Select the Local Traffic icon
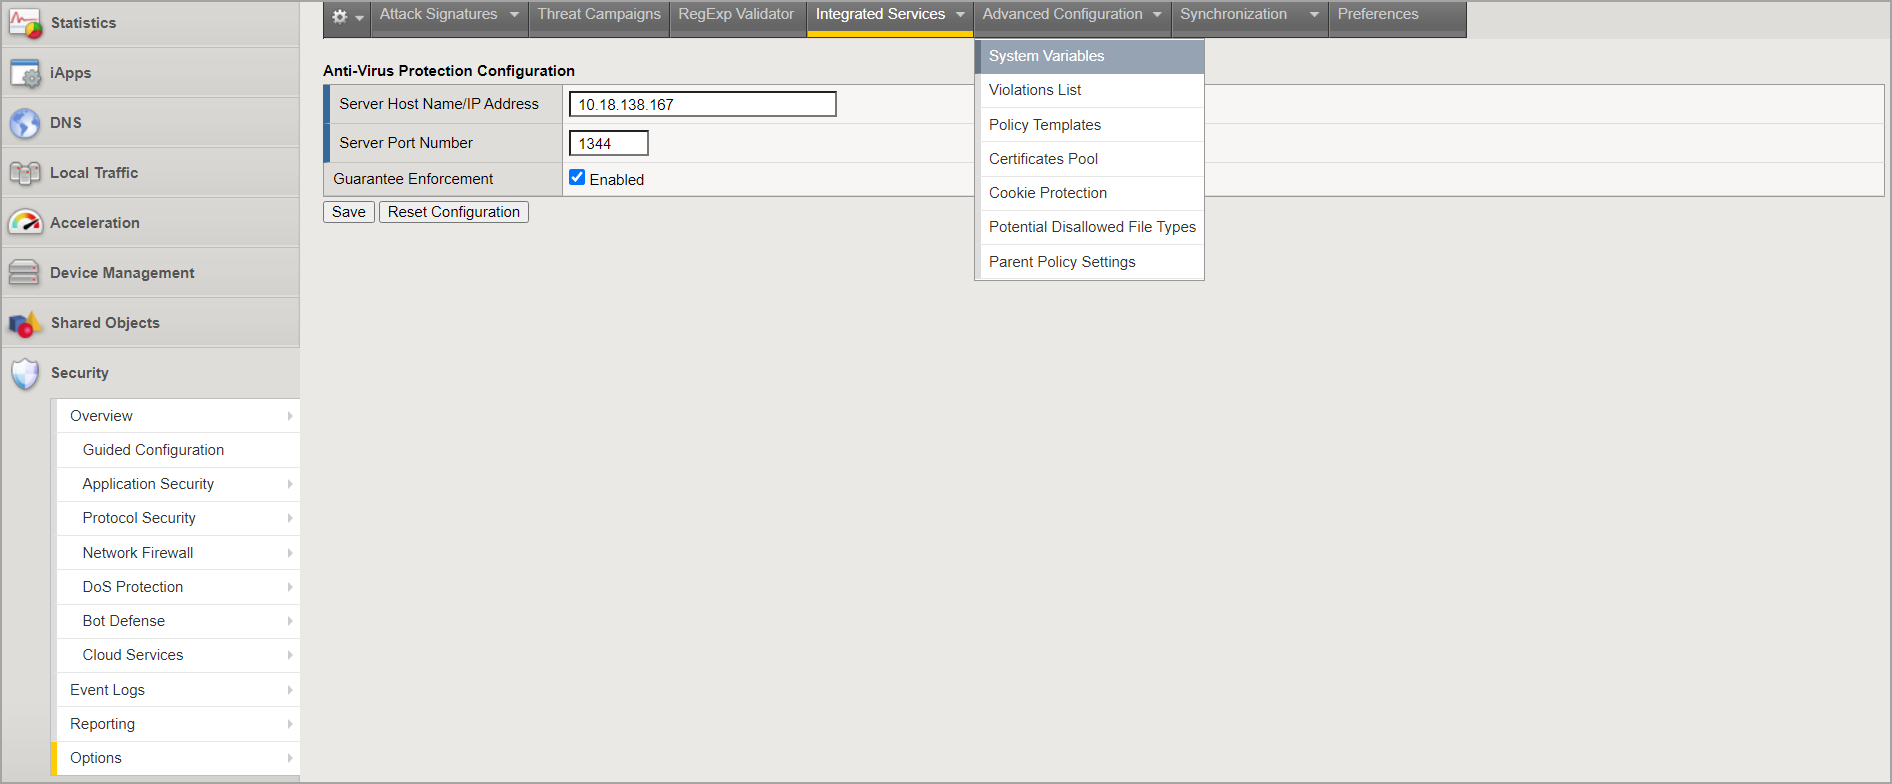The height and width of the screenshot is (784, 1892). click(25, 173)
